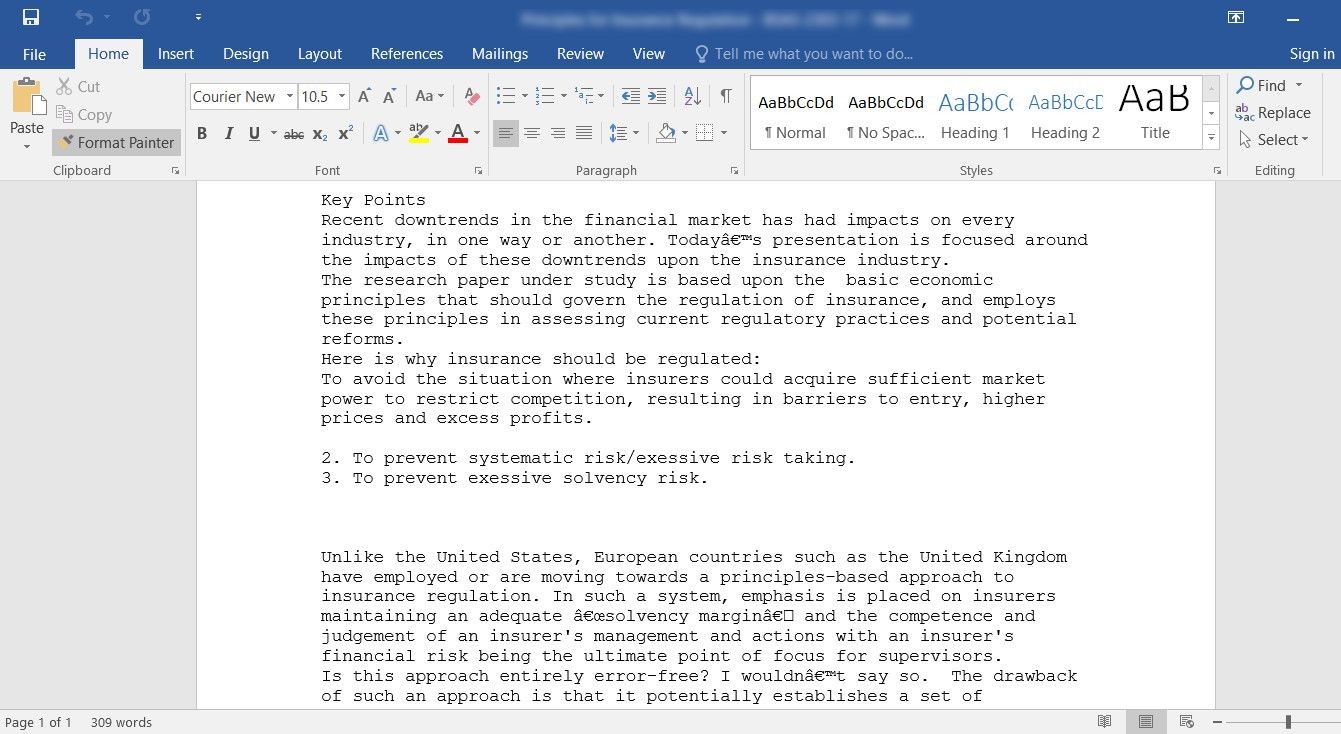Toggle Show/Hide paragraph marks
Screen dimensions: 1341x734
pyautogui.click(x=726, y=96)
